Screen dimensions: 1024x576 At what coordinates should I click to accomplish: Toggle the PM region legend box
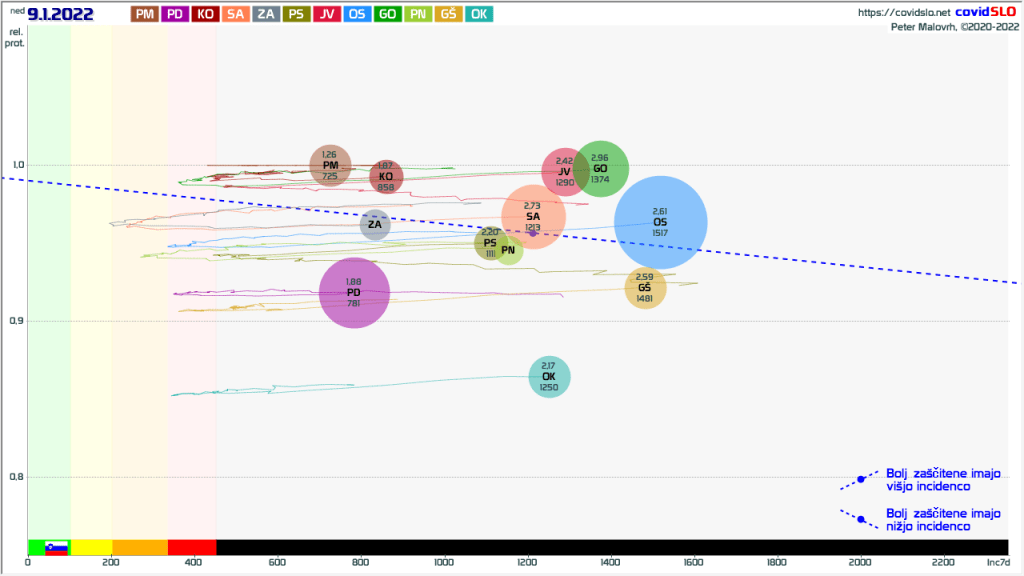point(145,14)
